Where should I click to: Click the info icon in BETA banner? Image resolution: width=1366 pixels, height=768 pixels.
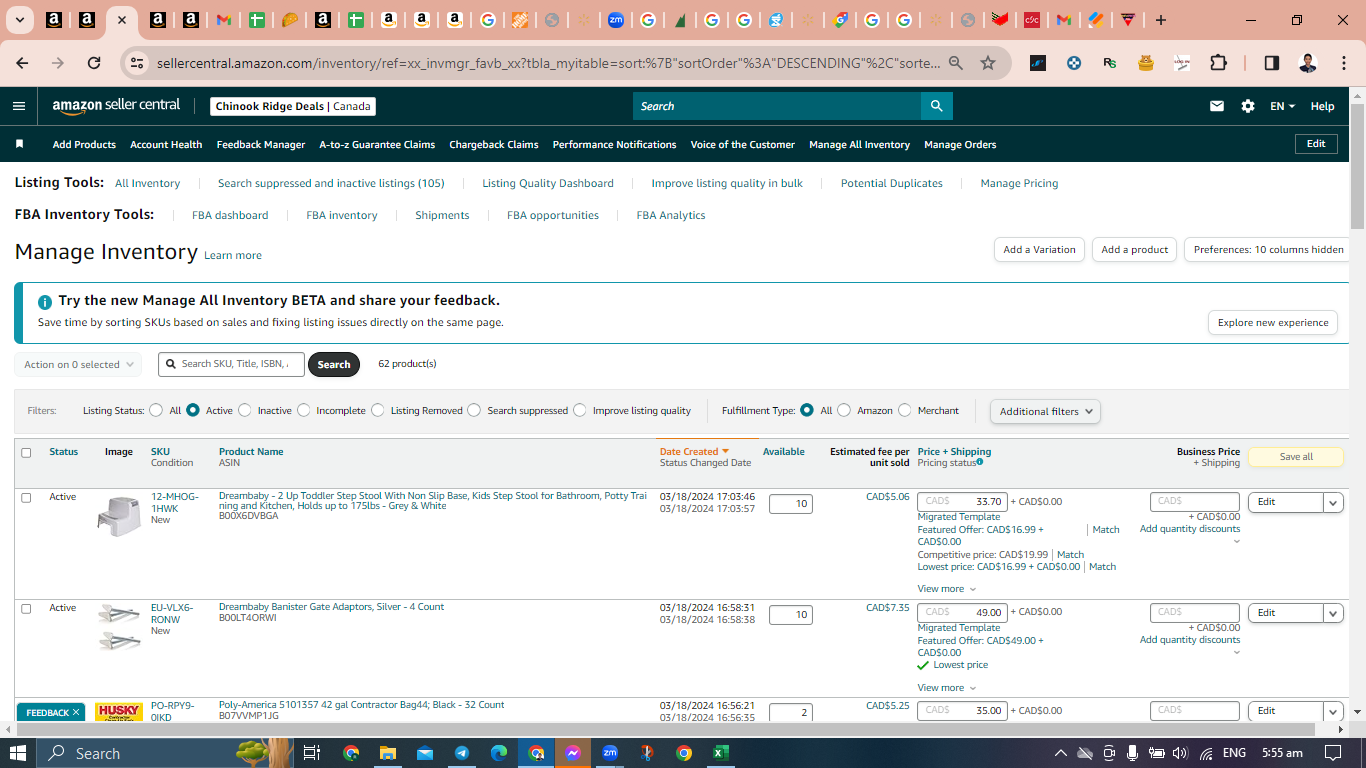(x=44, y=301)
